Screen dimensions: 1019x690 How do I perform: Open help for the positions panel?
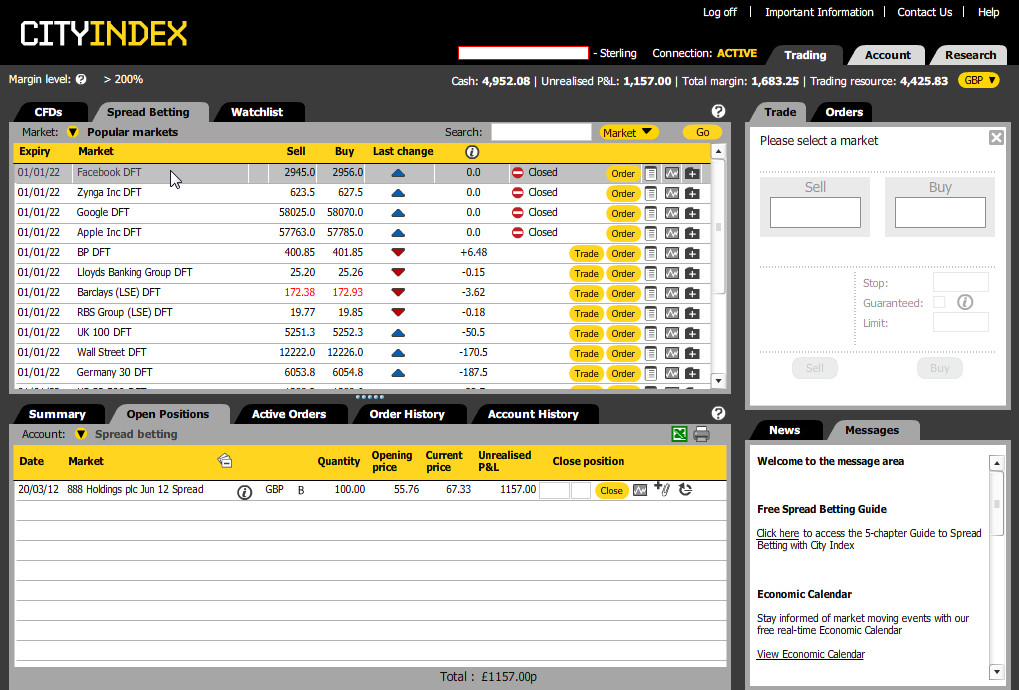(x=718, y=413)
